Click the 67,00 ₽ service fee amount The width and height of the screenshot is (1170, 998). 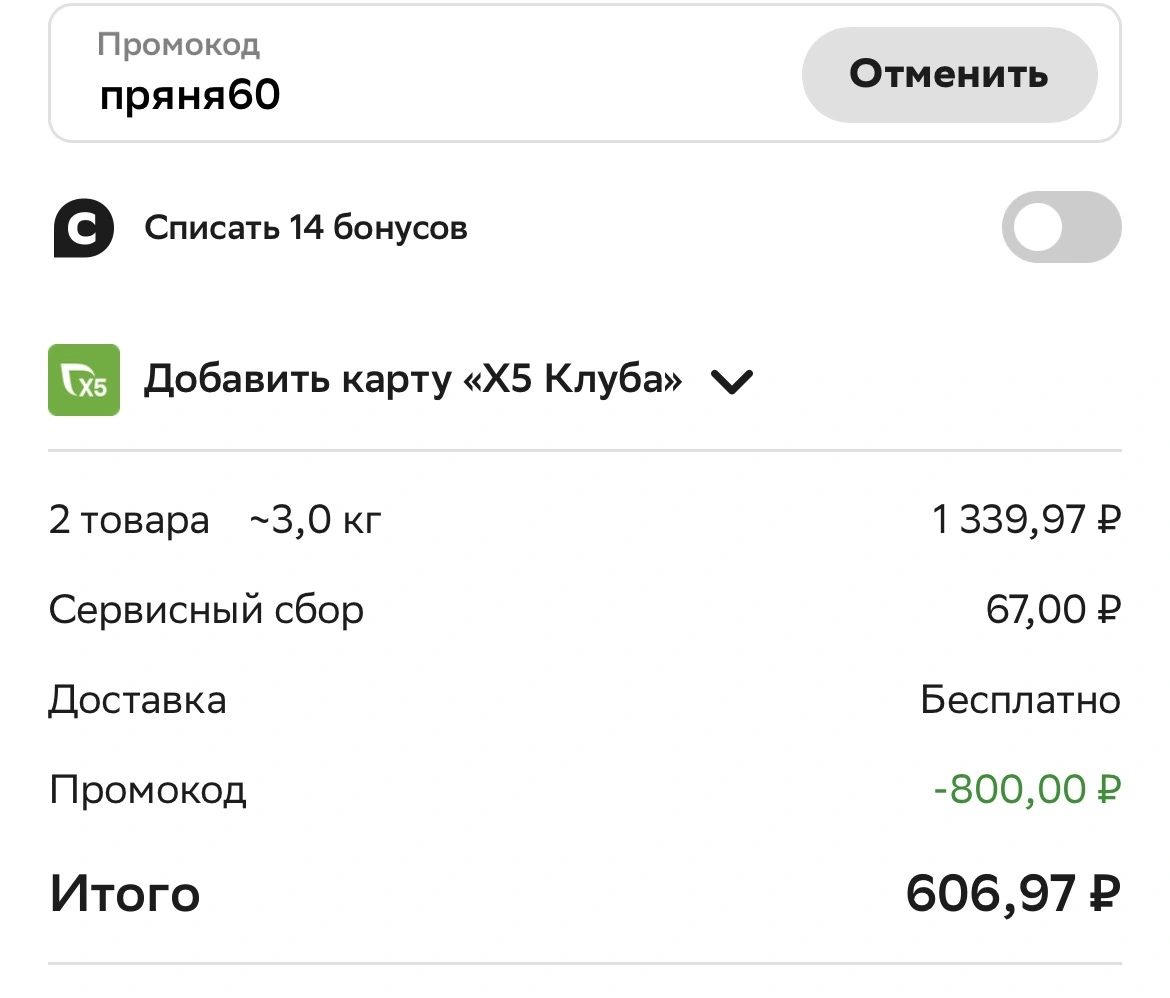tap(1053, 610)
